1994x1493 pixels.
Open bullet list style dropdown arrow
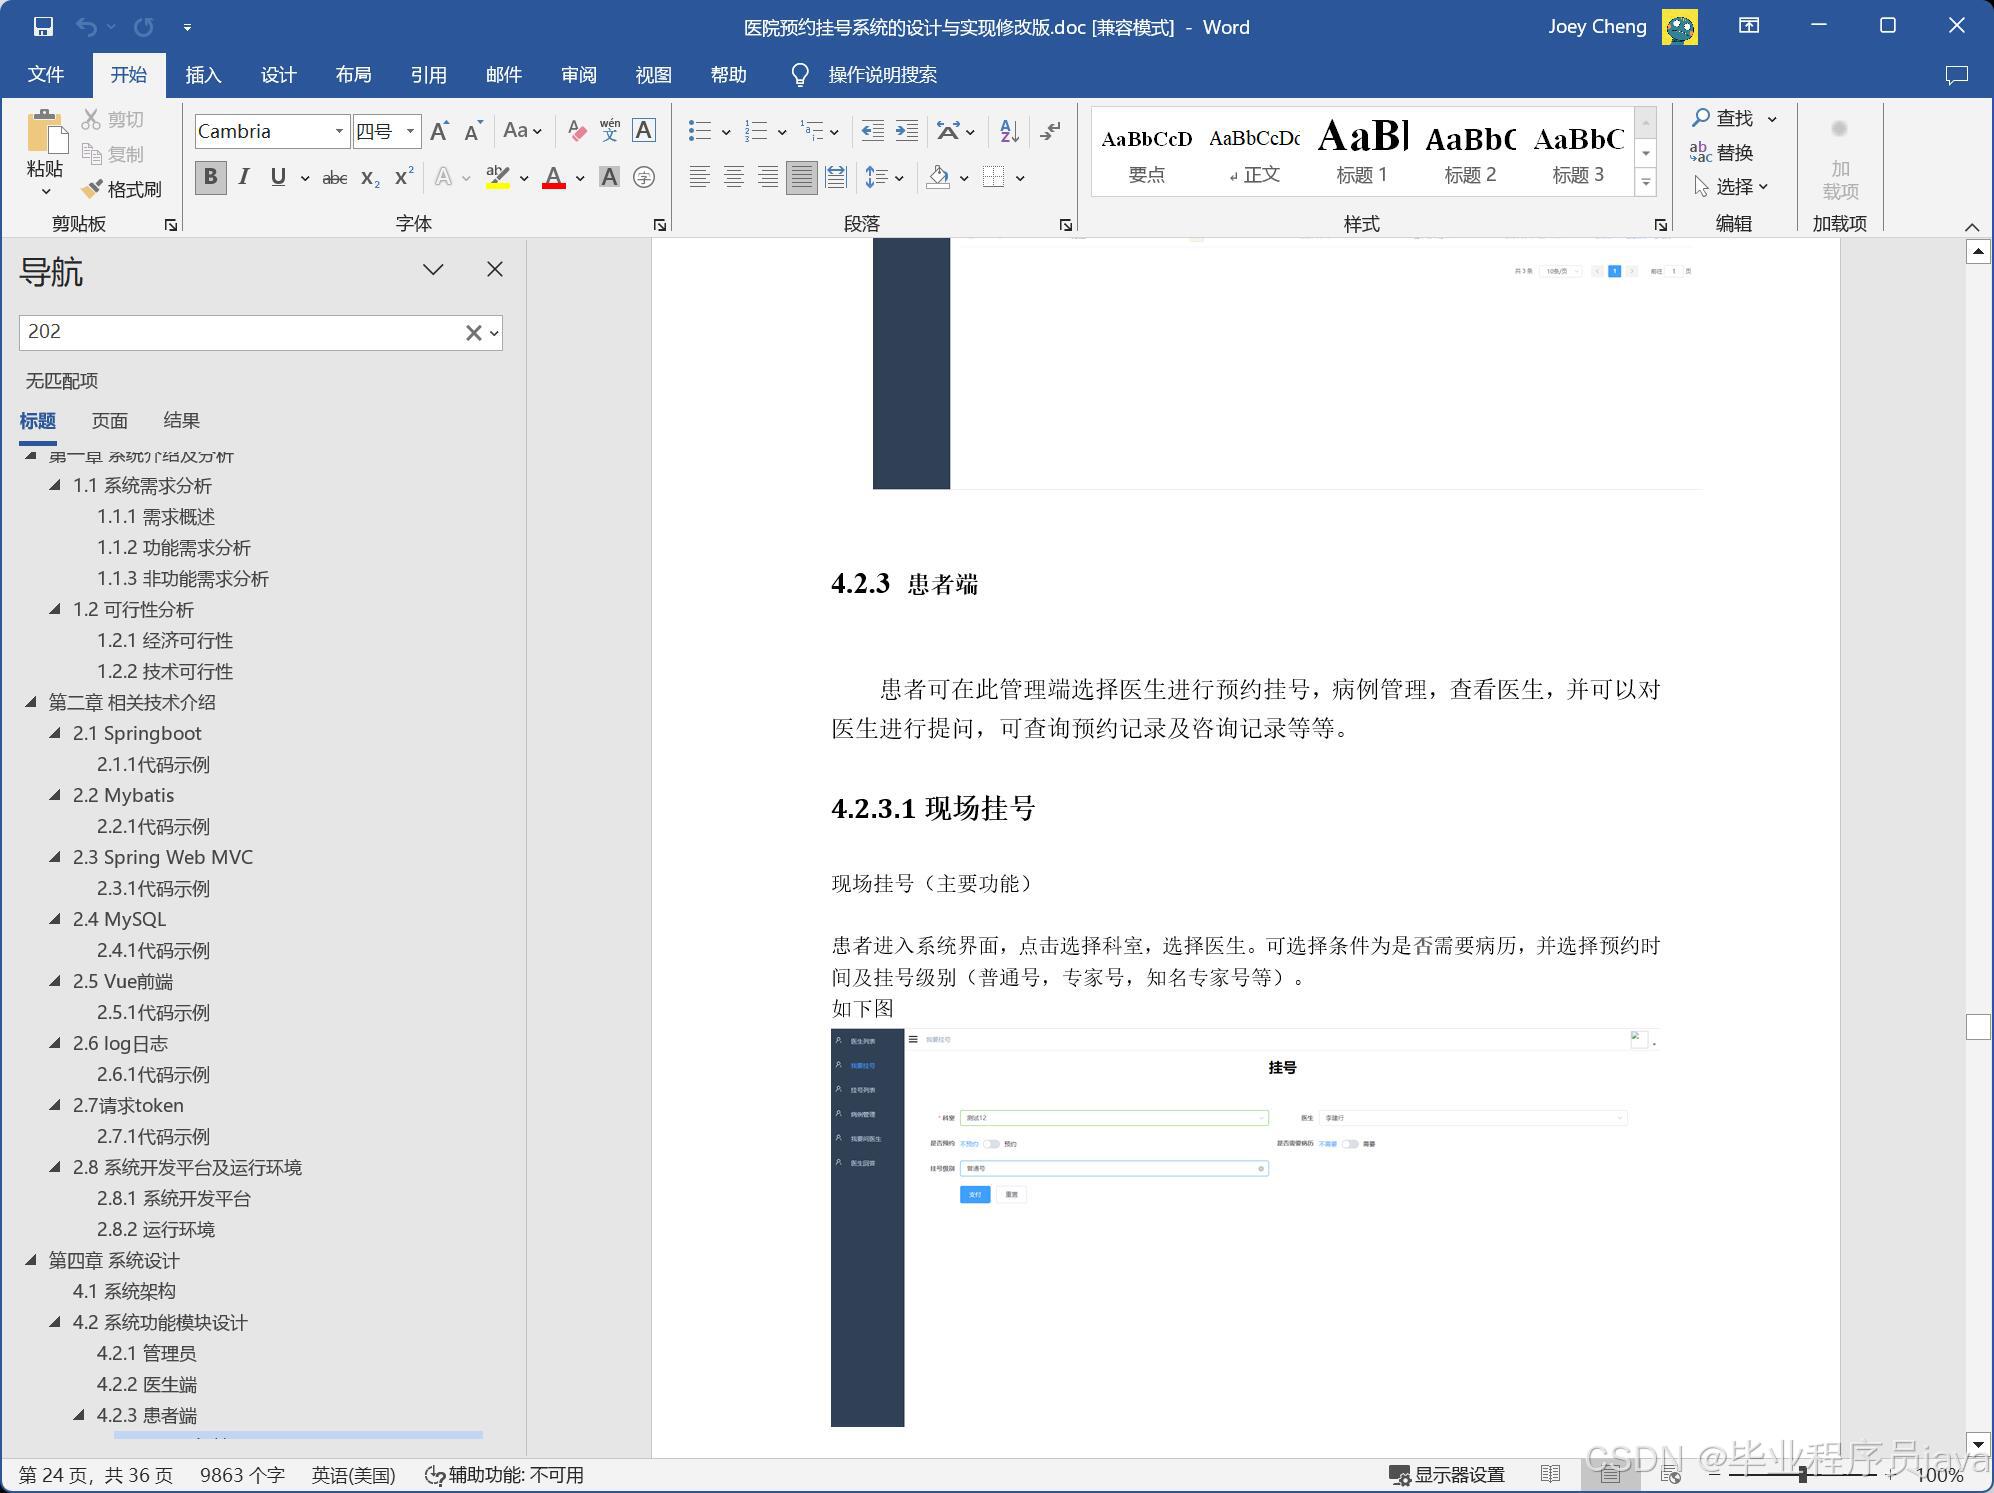tap(726, 131)
